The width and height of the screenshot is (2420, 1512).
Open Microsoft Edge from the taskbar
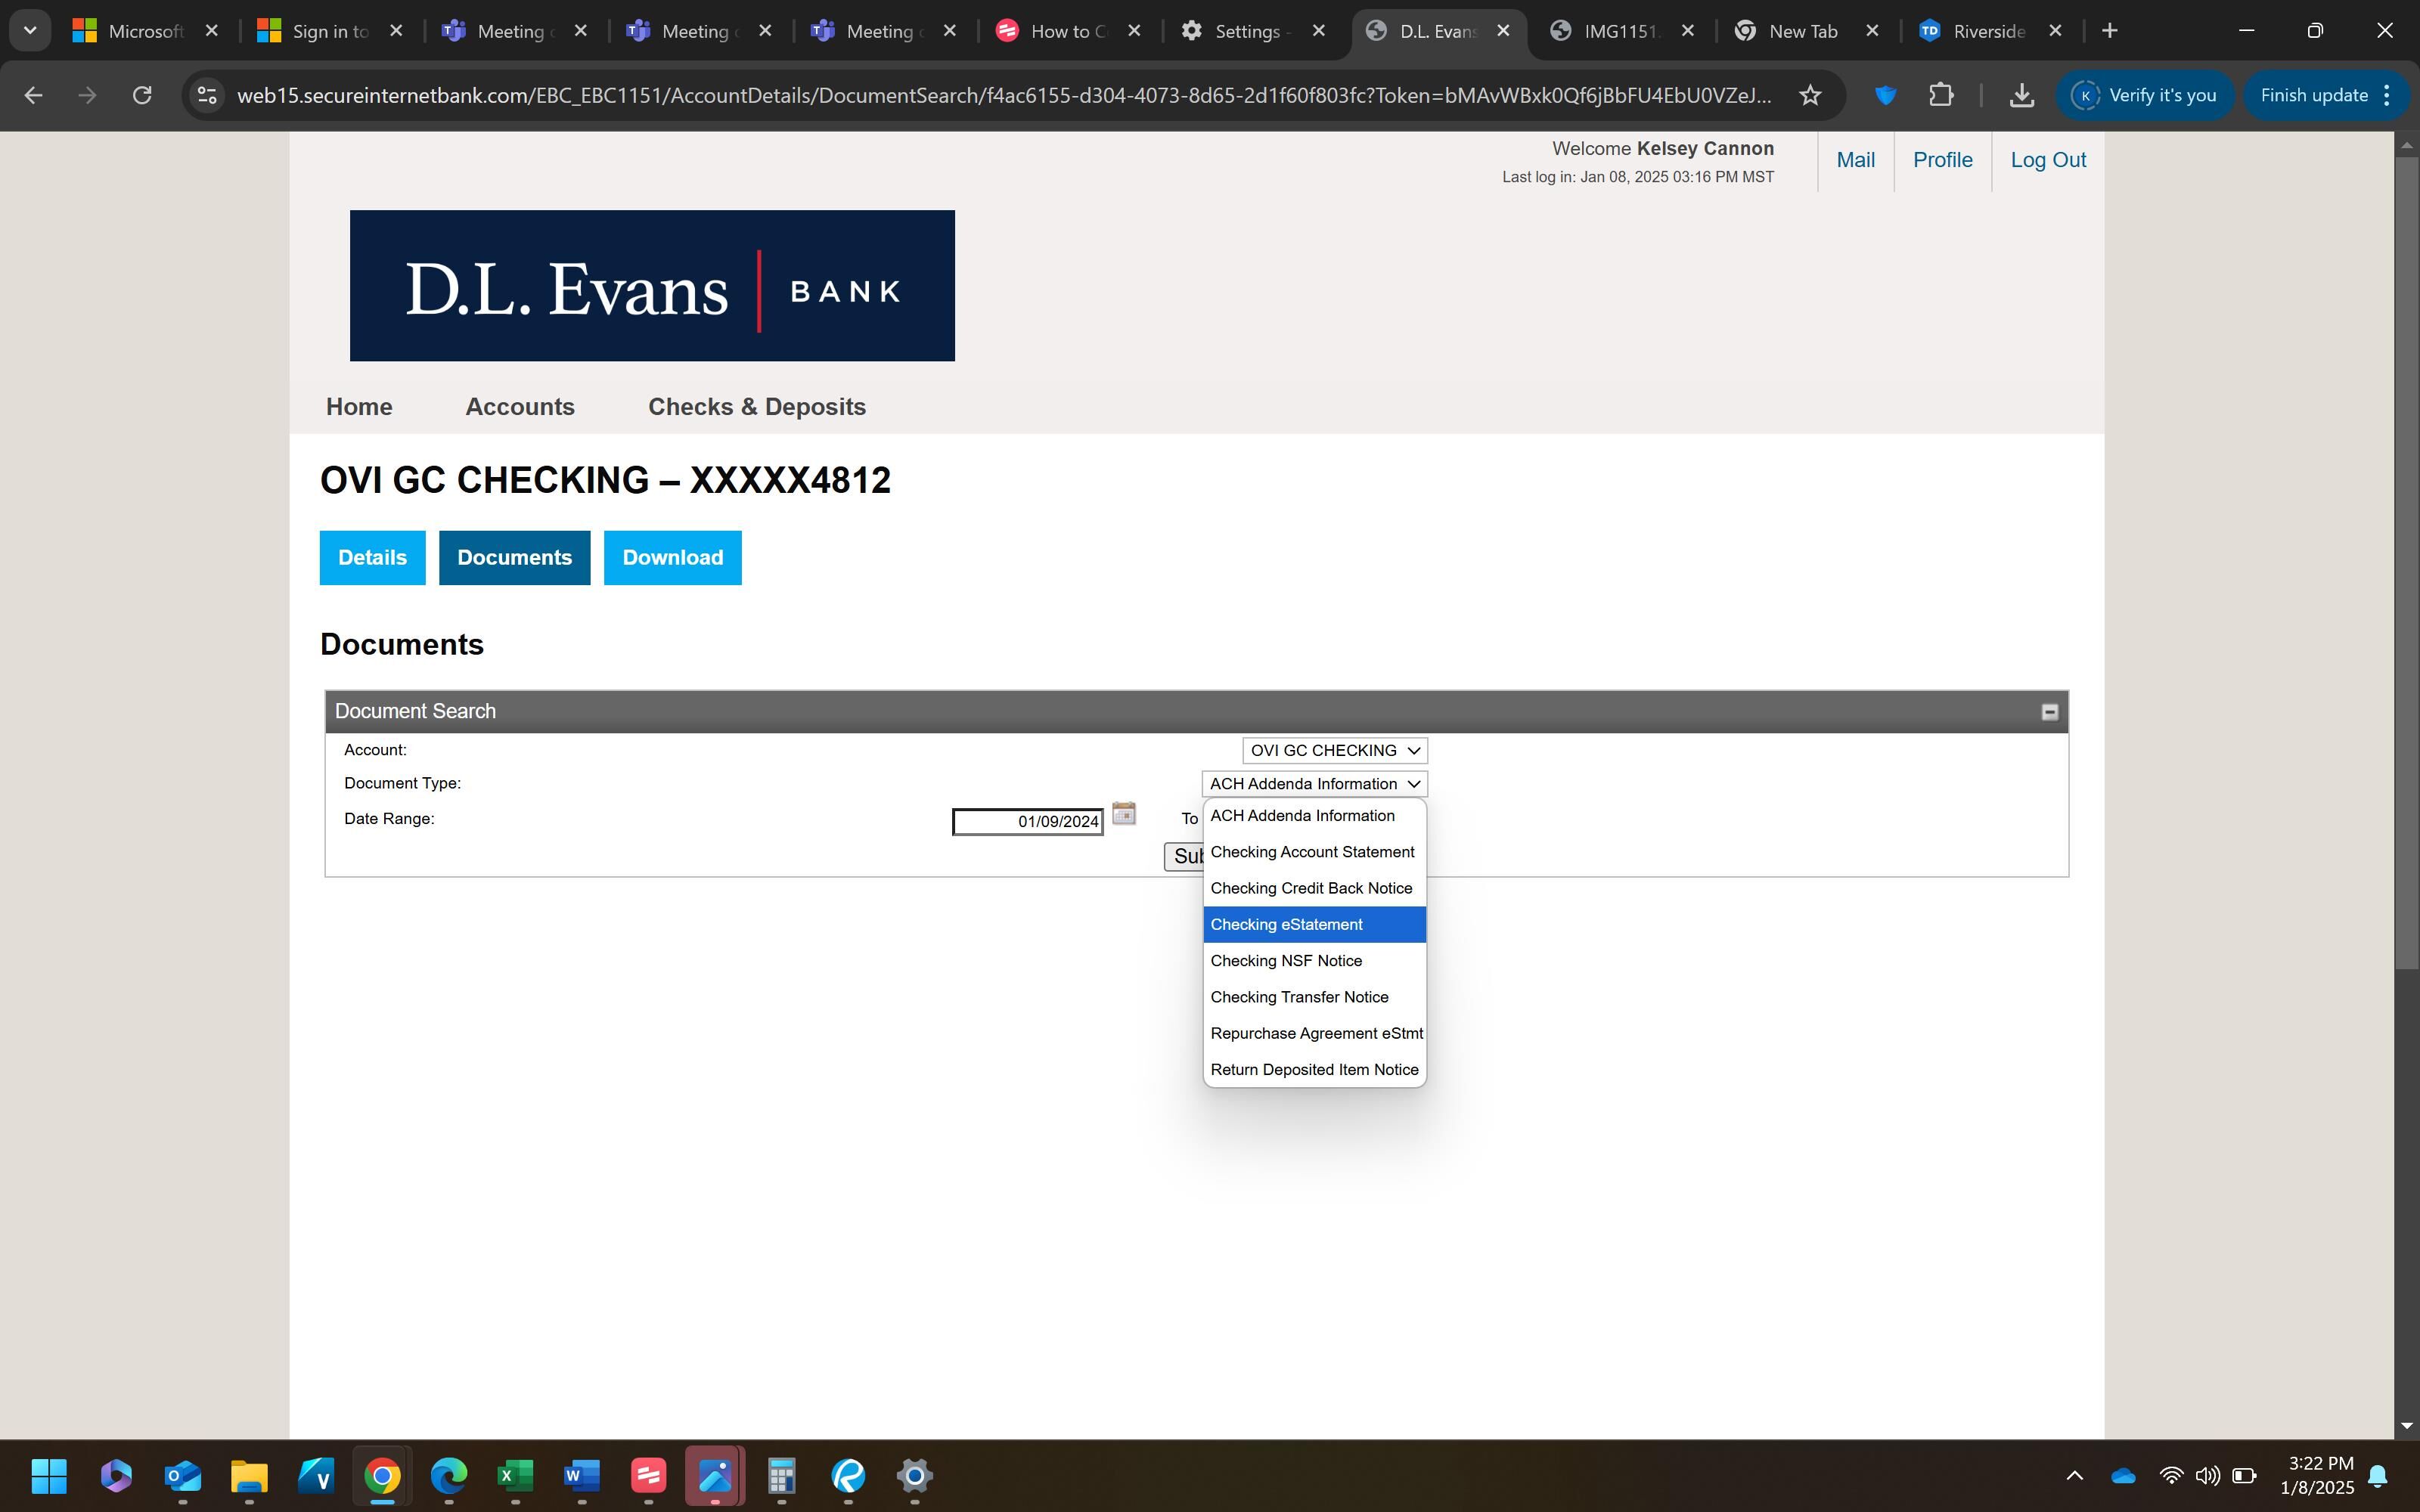[x=449, y=1475]
